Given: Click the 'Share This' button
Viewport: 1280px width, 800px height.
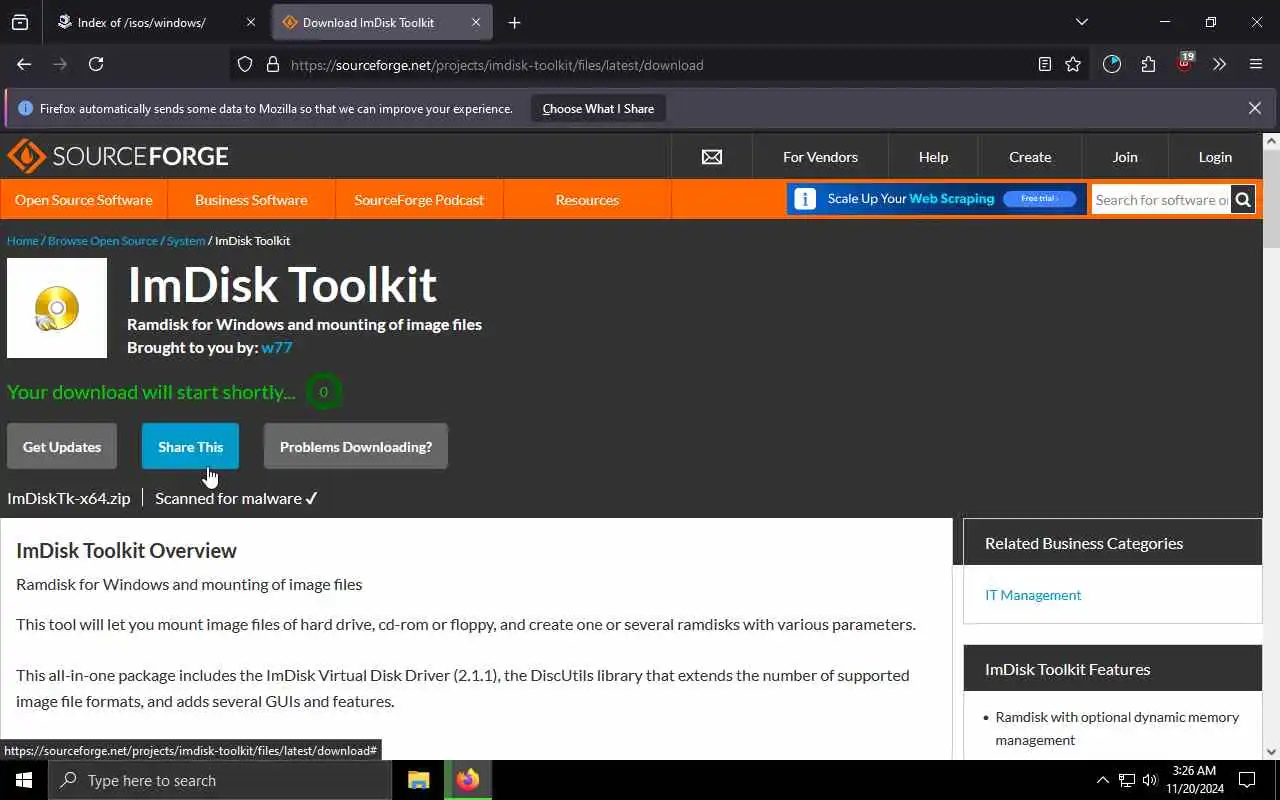Looking at the screenshot, I should [190, 447].
